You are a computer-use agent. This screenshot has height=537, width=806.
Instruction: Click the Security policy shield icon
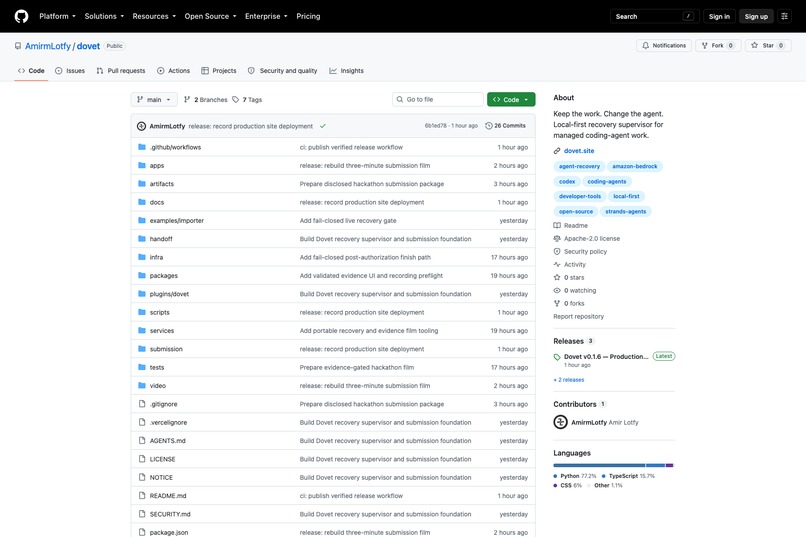557,251
